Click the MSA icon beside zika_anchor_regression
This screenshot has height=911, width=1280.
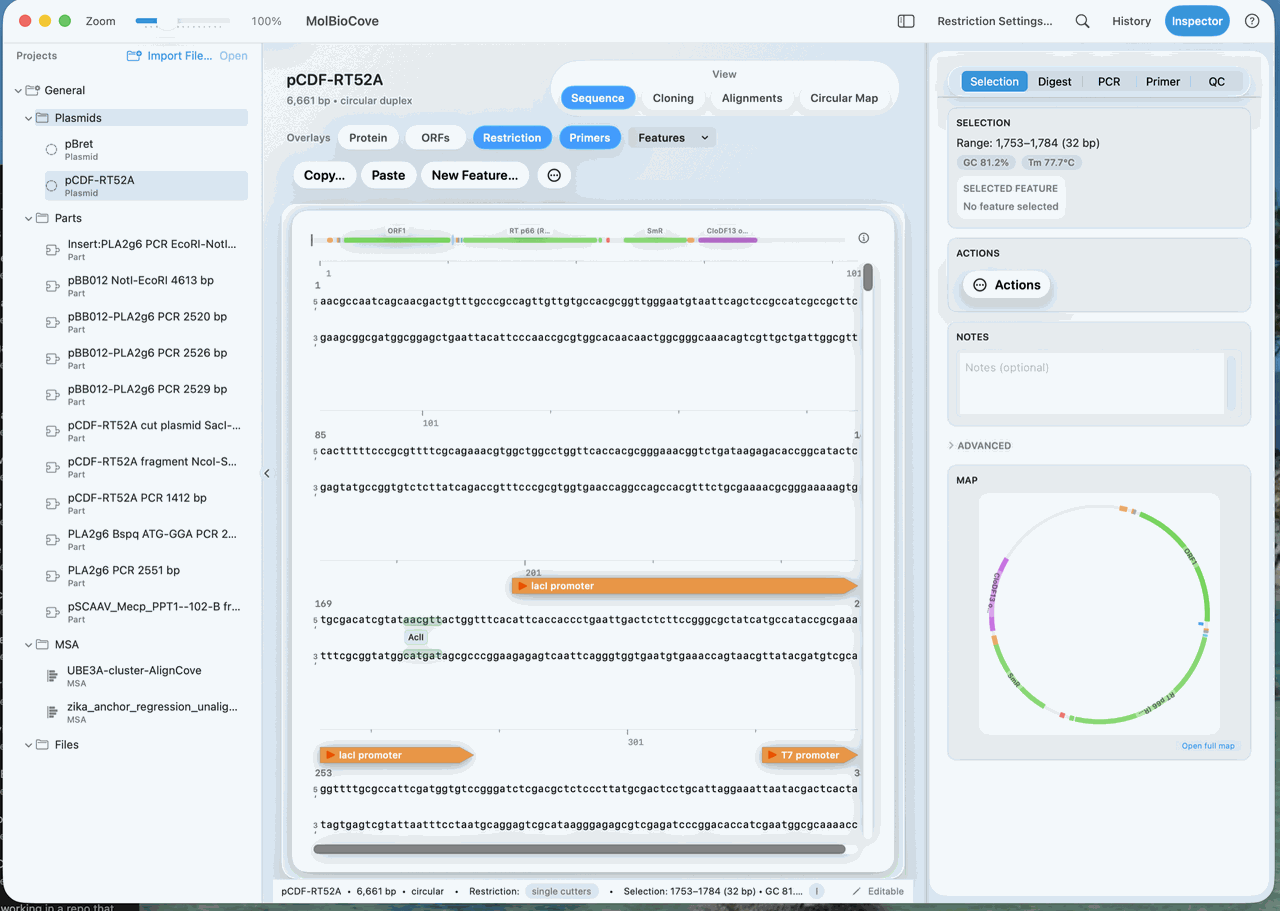pyautogui.click(x=53, y=712)
